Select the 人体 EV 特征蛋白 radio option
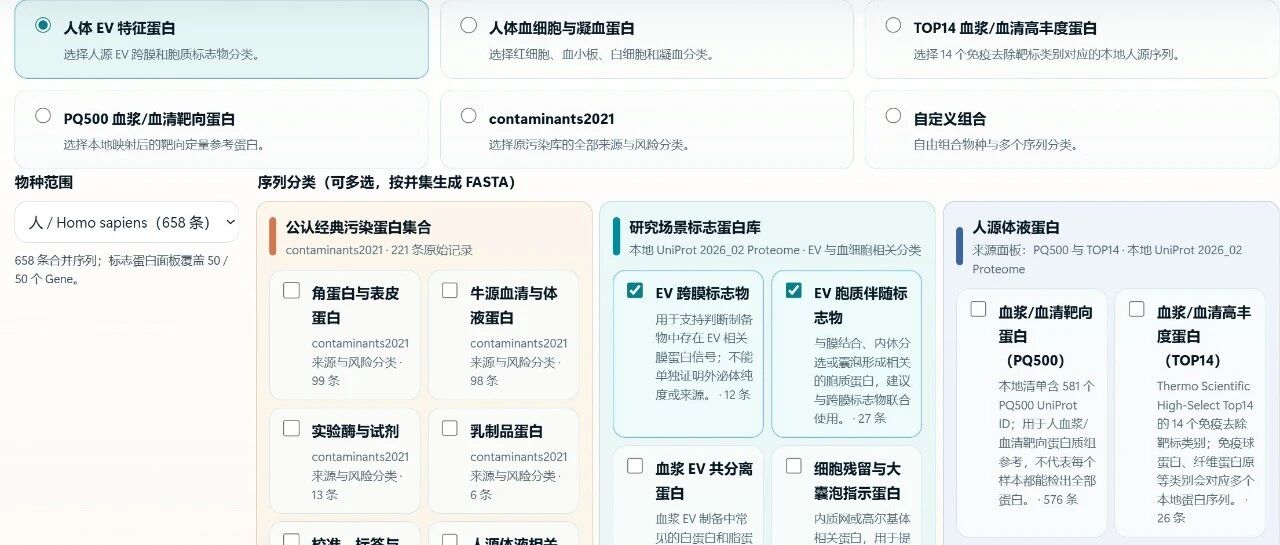This screenshot has width=1280, height=545. (x=43, y=26)
